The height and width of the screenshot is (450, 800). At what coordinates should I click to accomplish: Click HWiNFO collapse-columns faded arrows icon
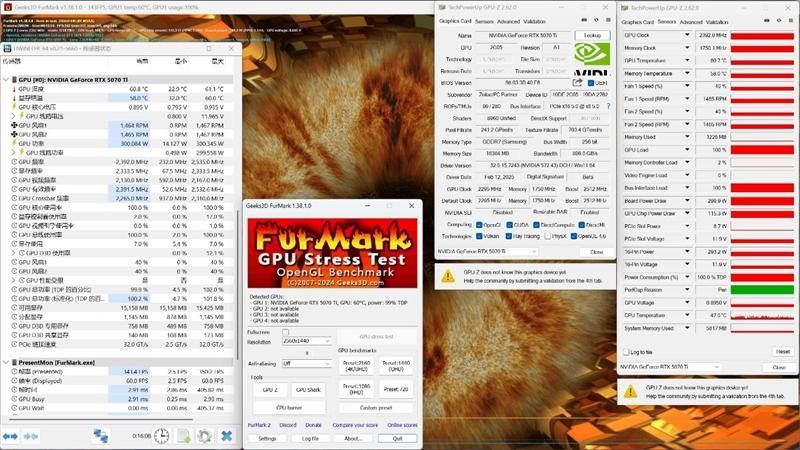point(31,436)
